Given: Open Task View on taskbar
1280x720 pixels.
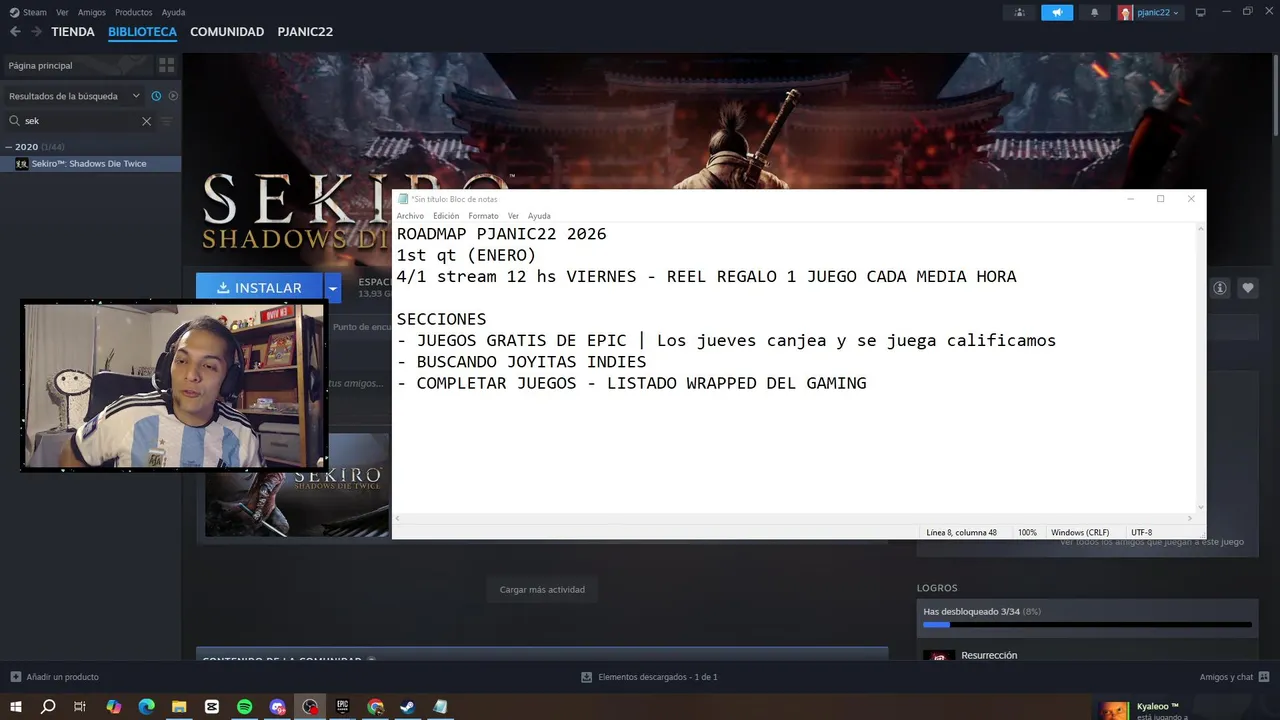Looking at the screenshot, I should coord(80,706).
